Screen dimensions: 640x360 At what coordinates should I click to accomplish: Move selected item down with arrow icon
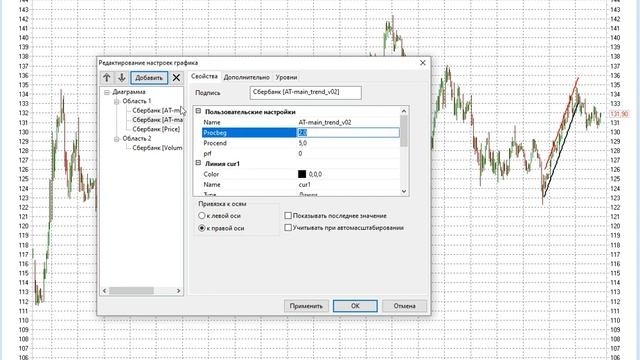pos(122,78)
